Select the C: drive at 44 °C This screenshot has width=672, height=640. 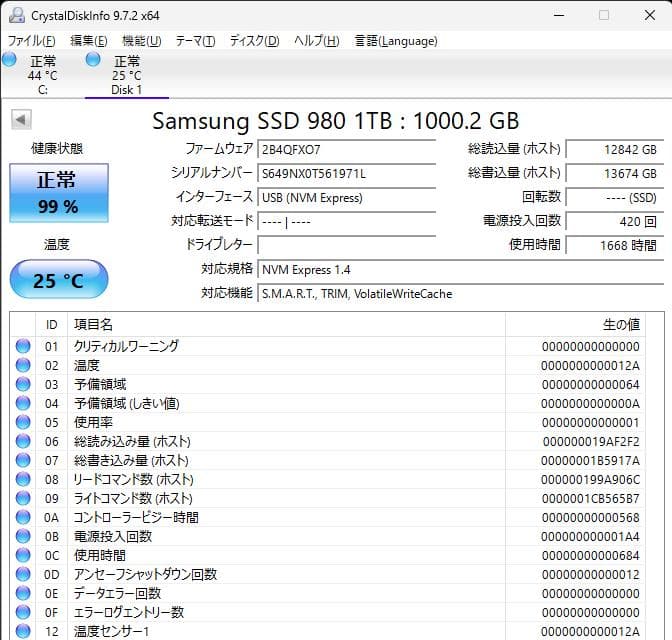[x=42, y=75]
